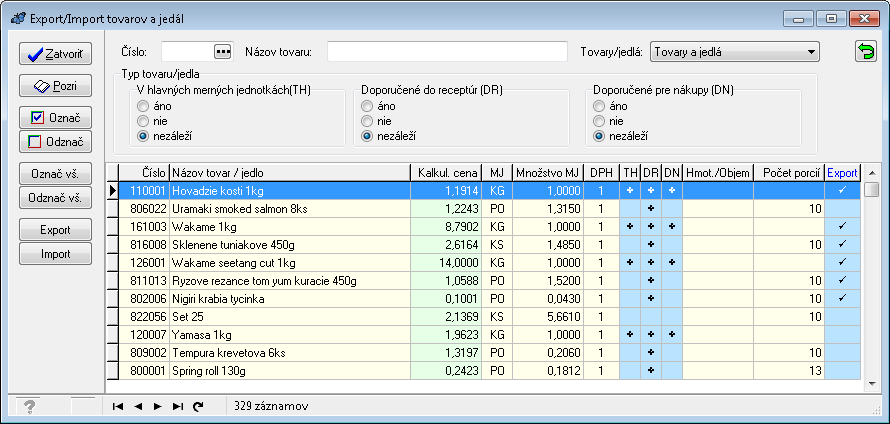
Task: Click the table scrollbar up arrow
Action: click(x=872, y=173)
